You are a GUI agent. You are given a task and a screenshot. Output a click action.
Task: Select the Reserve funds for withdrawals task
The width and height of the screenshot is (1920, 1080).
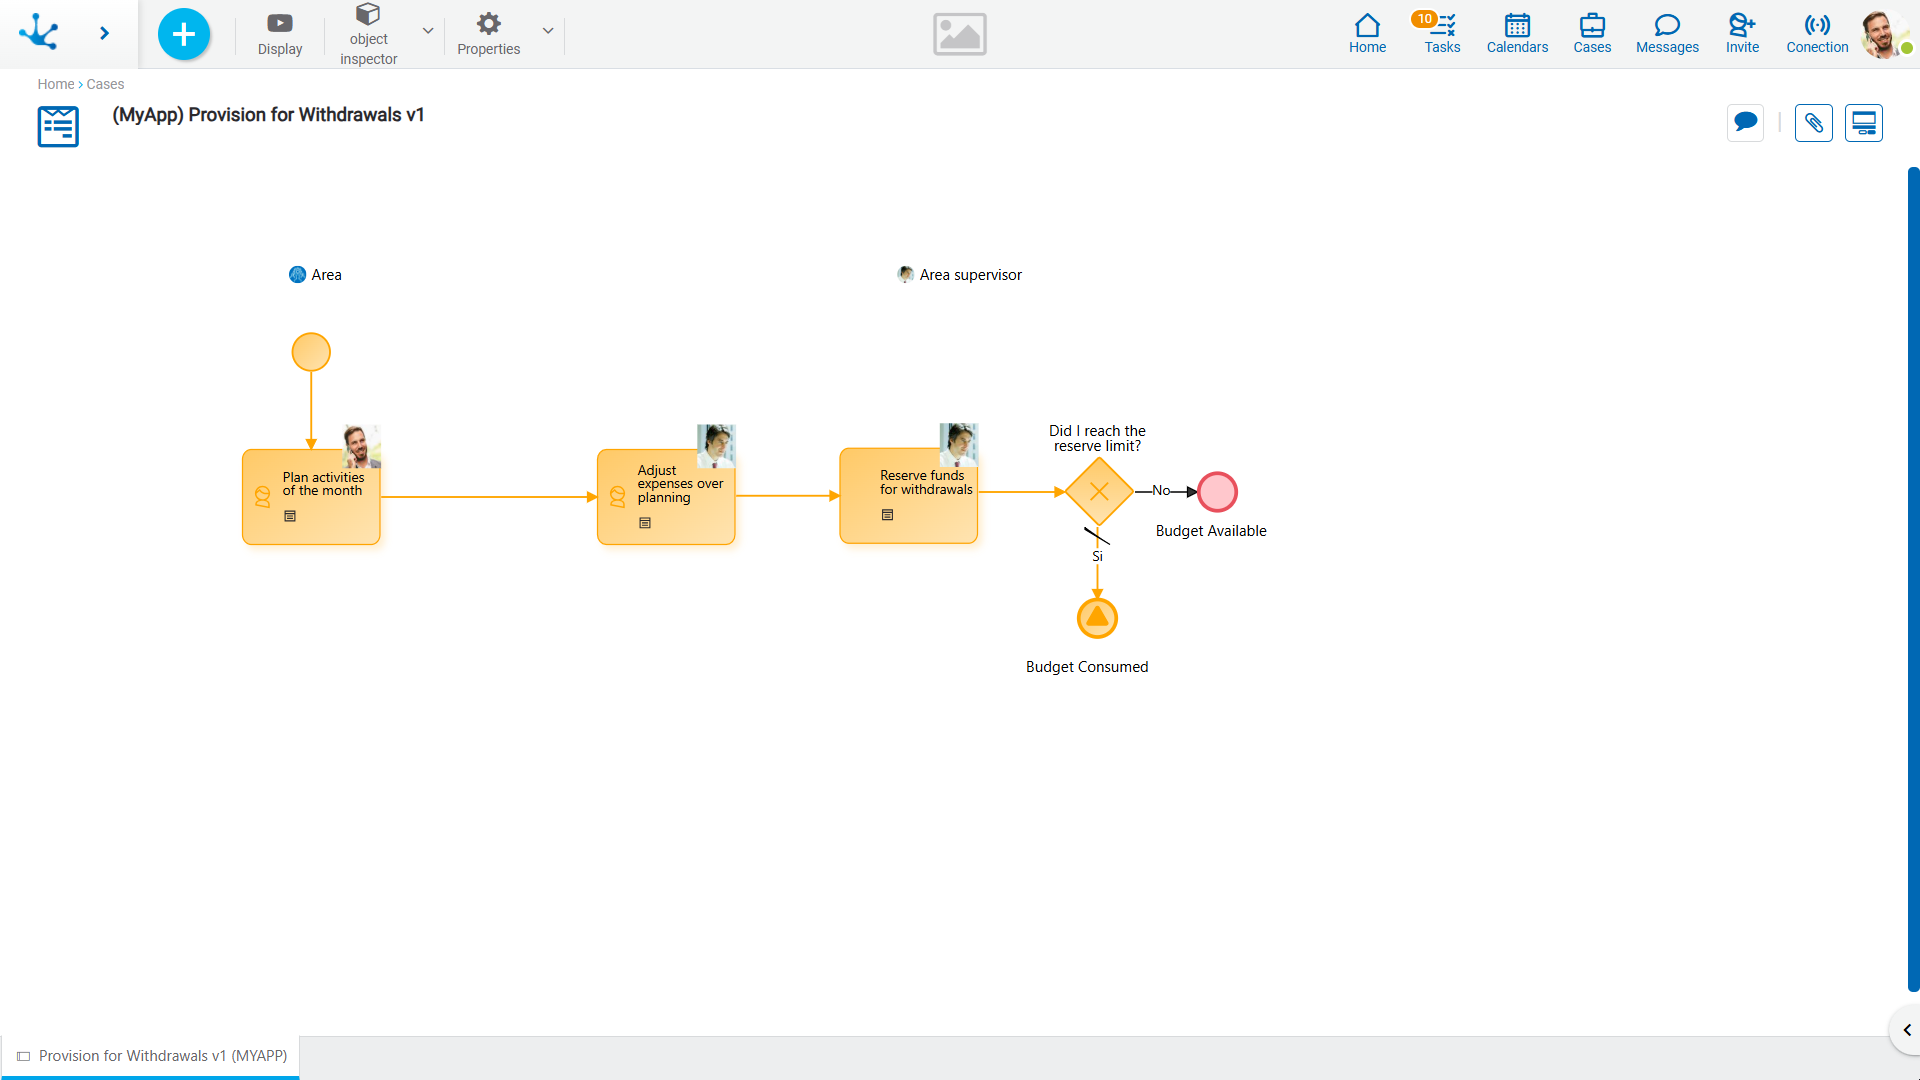[x=908, y=496]
